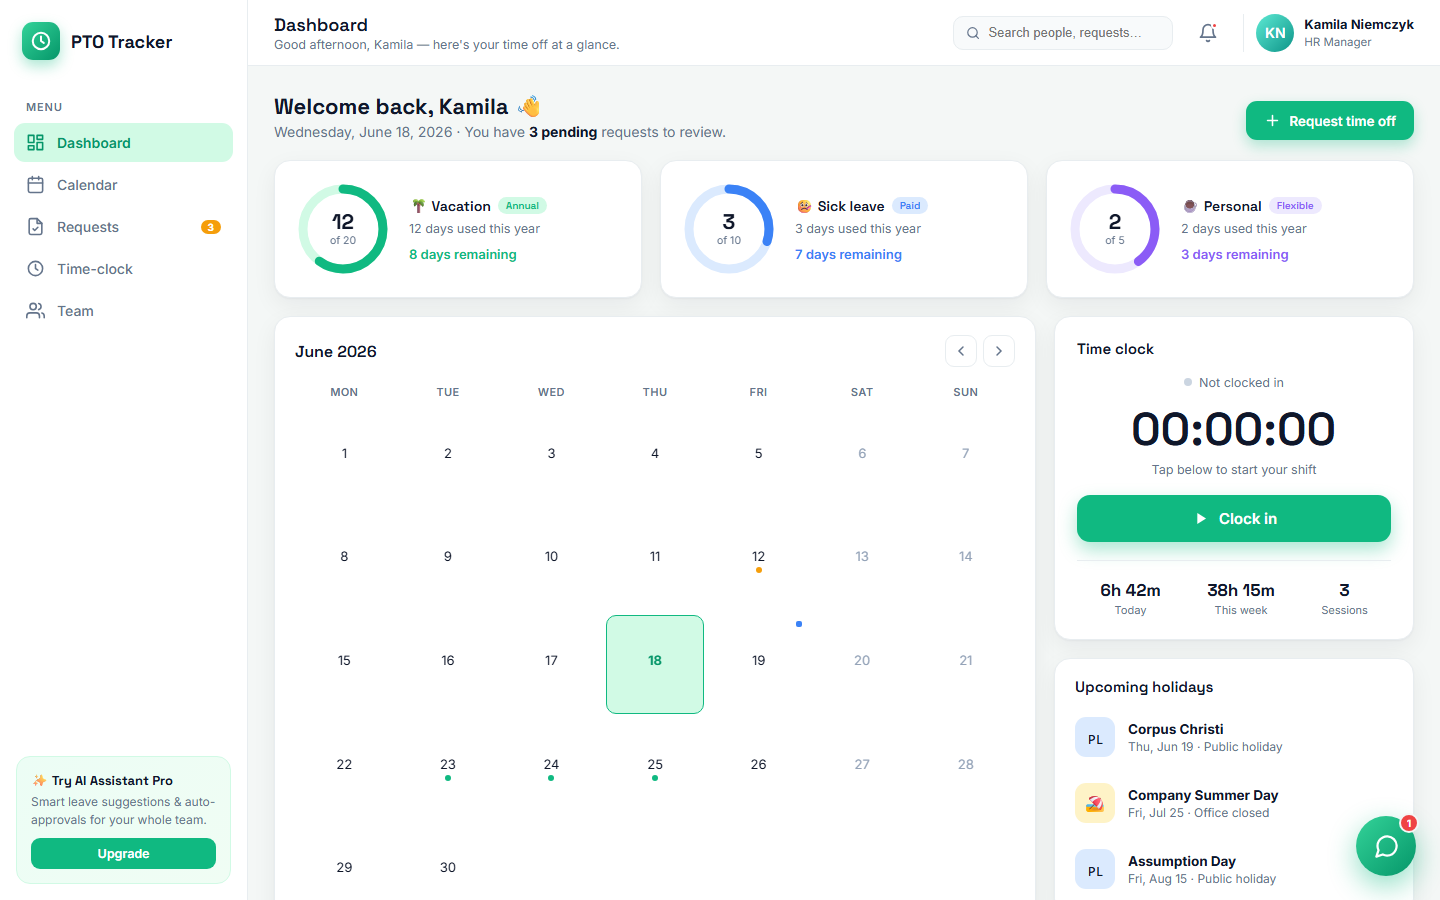
Task: Click the 7 days remaining text
Action: [848, 255]
